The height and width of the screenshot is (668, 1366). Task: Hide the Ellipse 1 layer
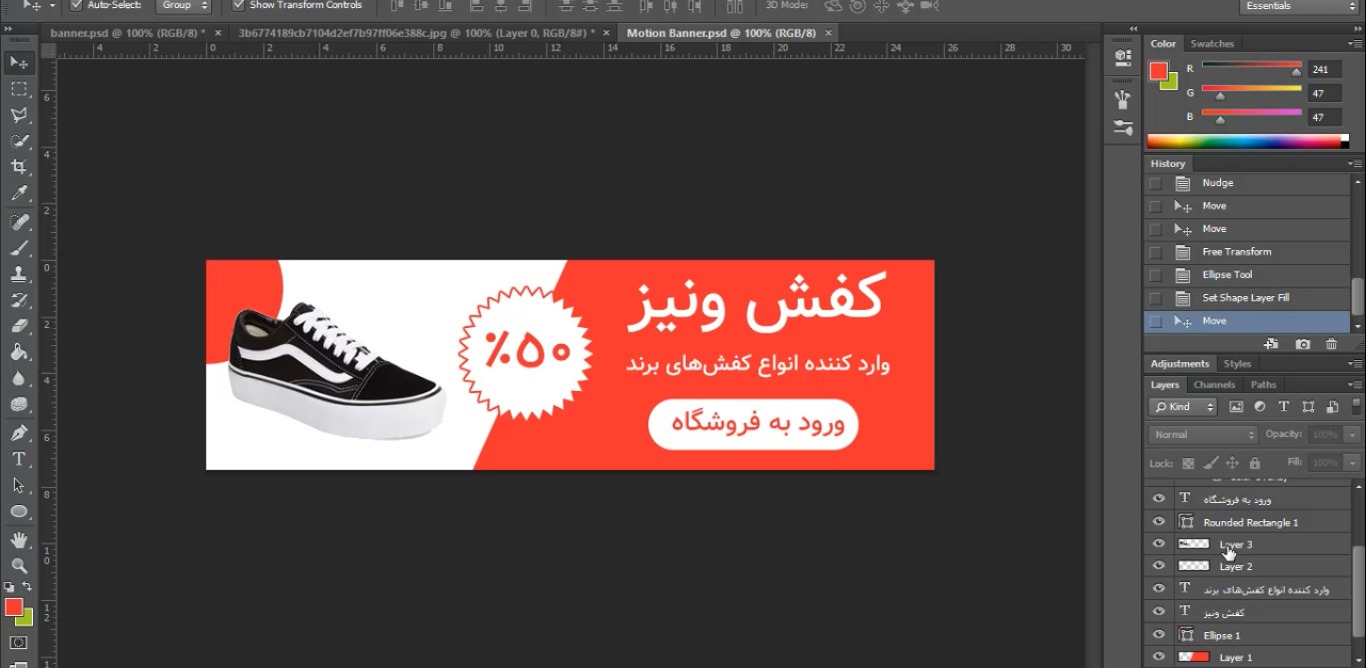(x=1159, y=635)
